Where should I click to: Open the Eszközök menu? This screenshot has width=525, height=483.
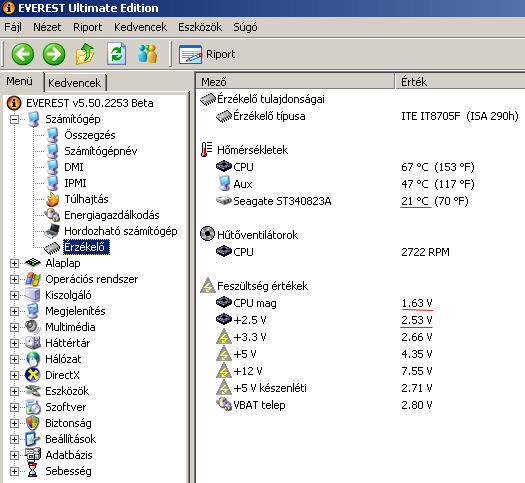[200, 27]
